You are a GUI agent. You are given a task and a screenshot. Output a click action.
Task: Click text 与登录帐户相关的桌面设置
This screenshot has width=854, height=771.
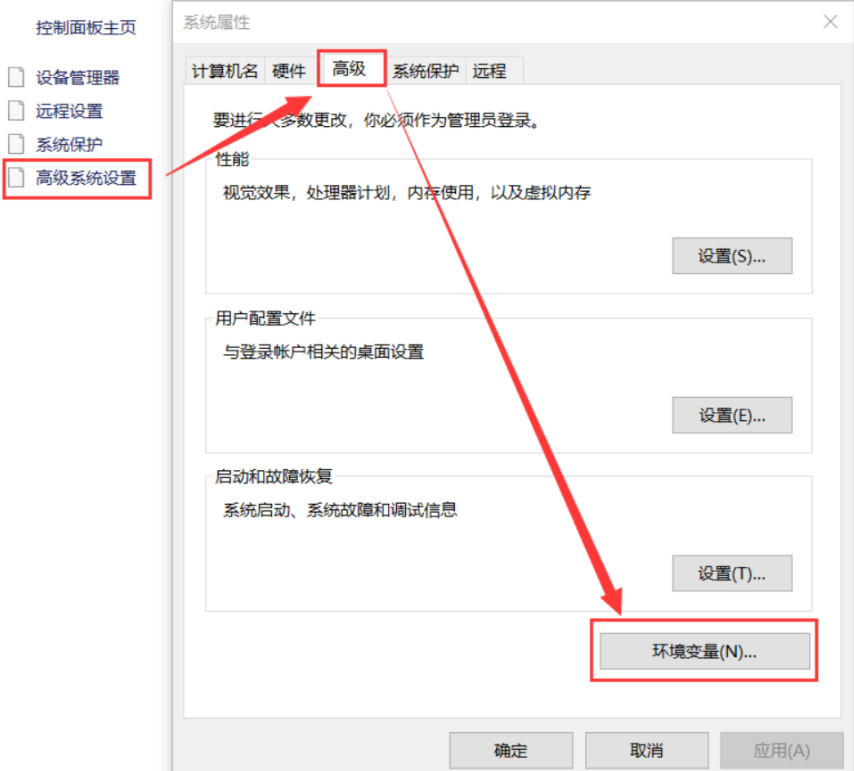(324, 352)
